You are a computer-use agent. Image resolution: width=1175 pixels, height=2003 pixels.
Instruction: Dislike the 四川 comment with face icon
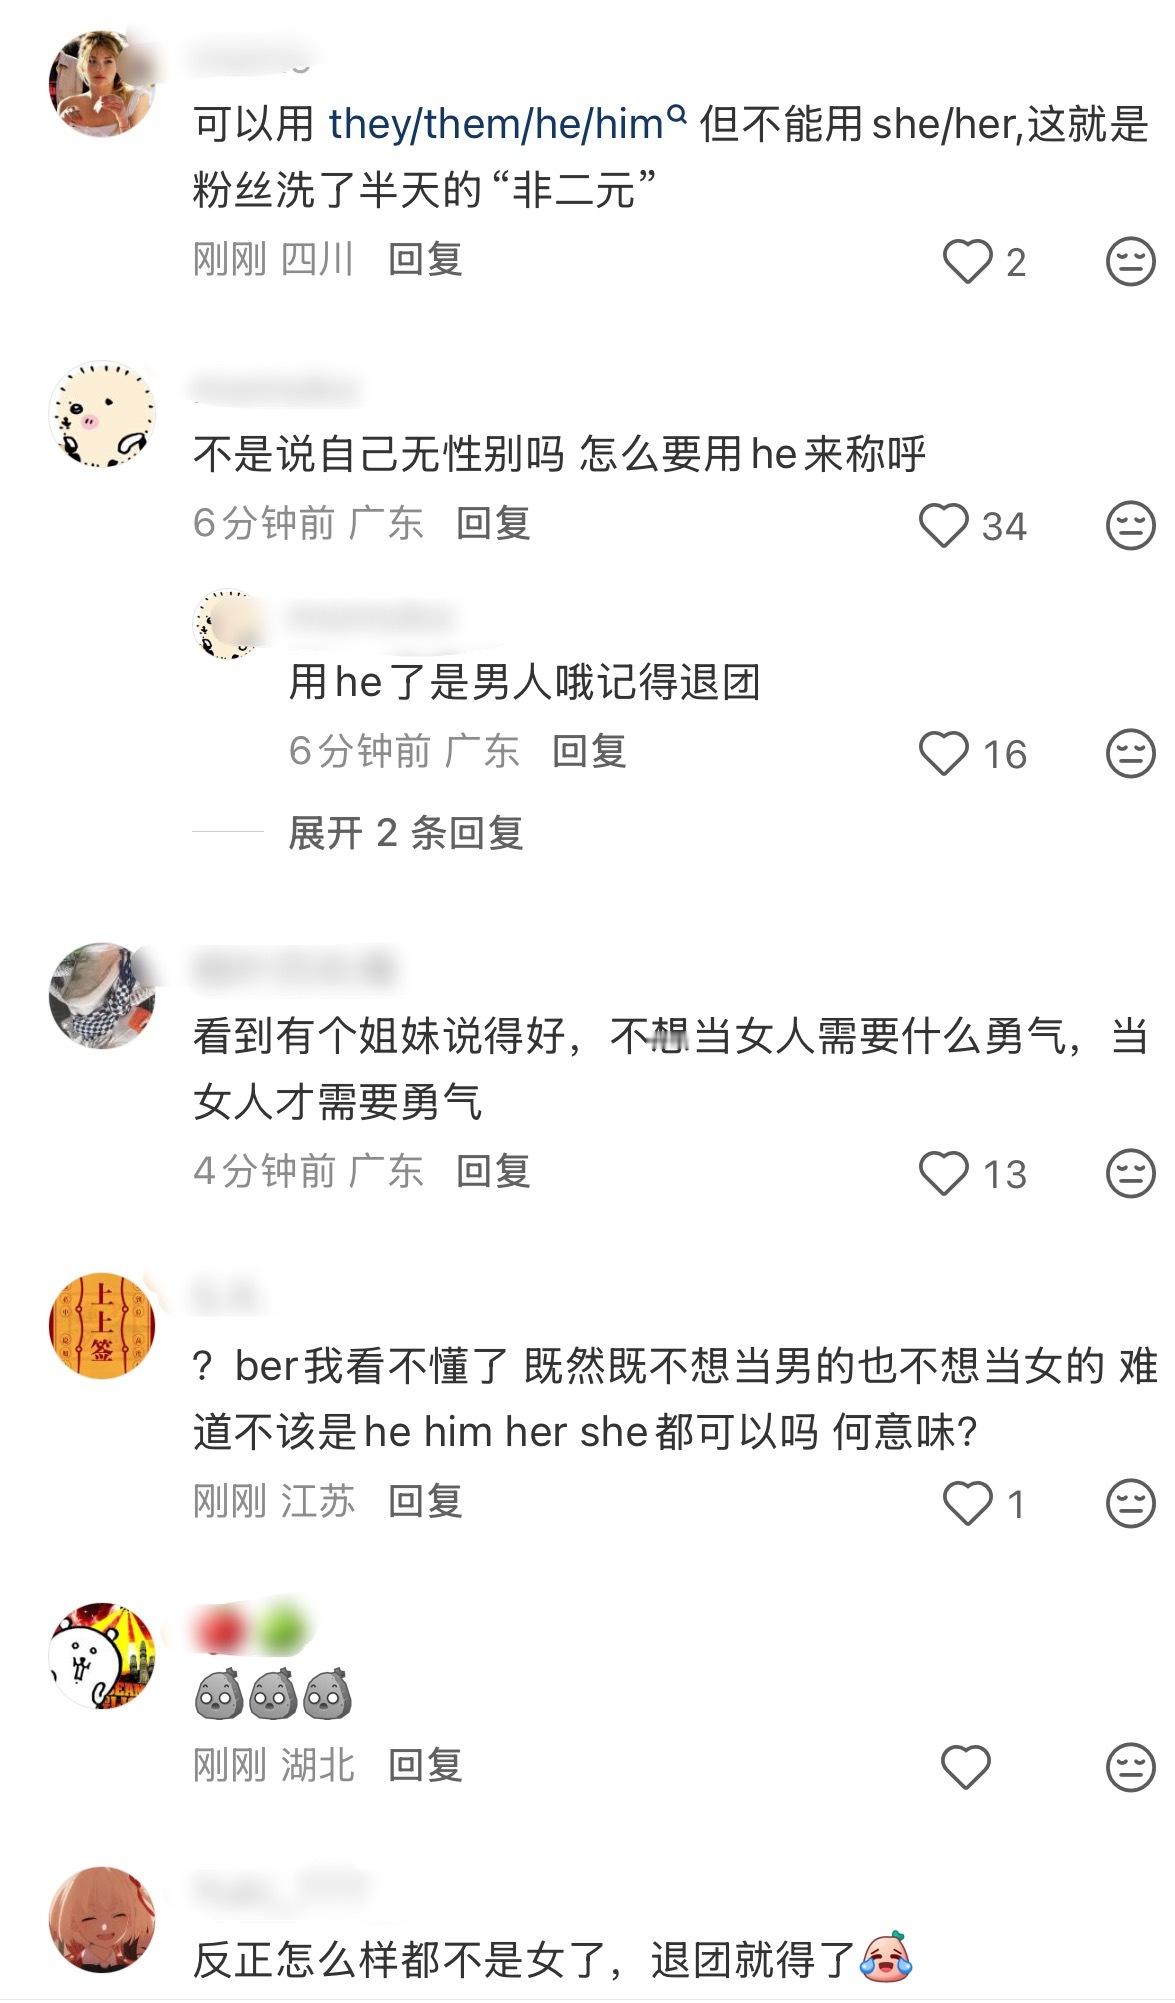tap(1130, 262)
